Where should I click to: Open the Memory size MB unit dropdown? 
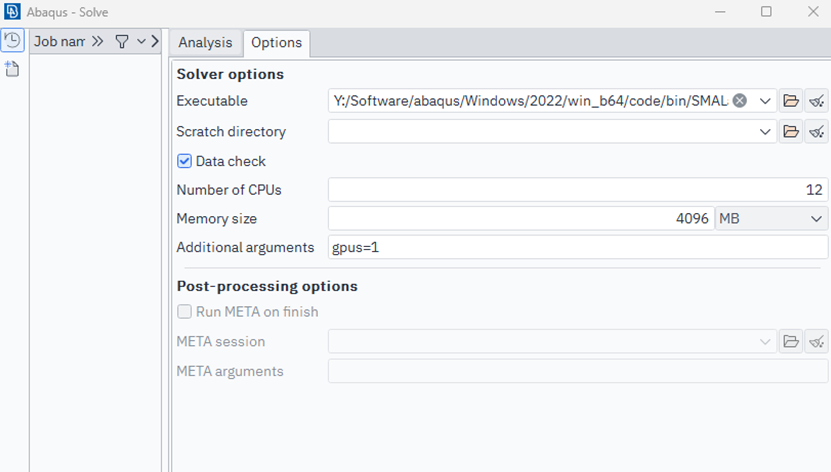[x=771, y=218]
